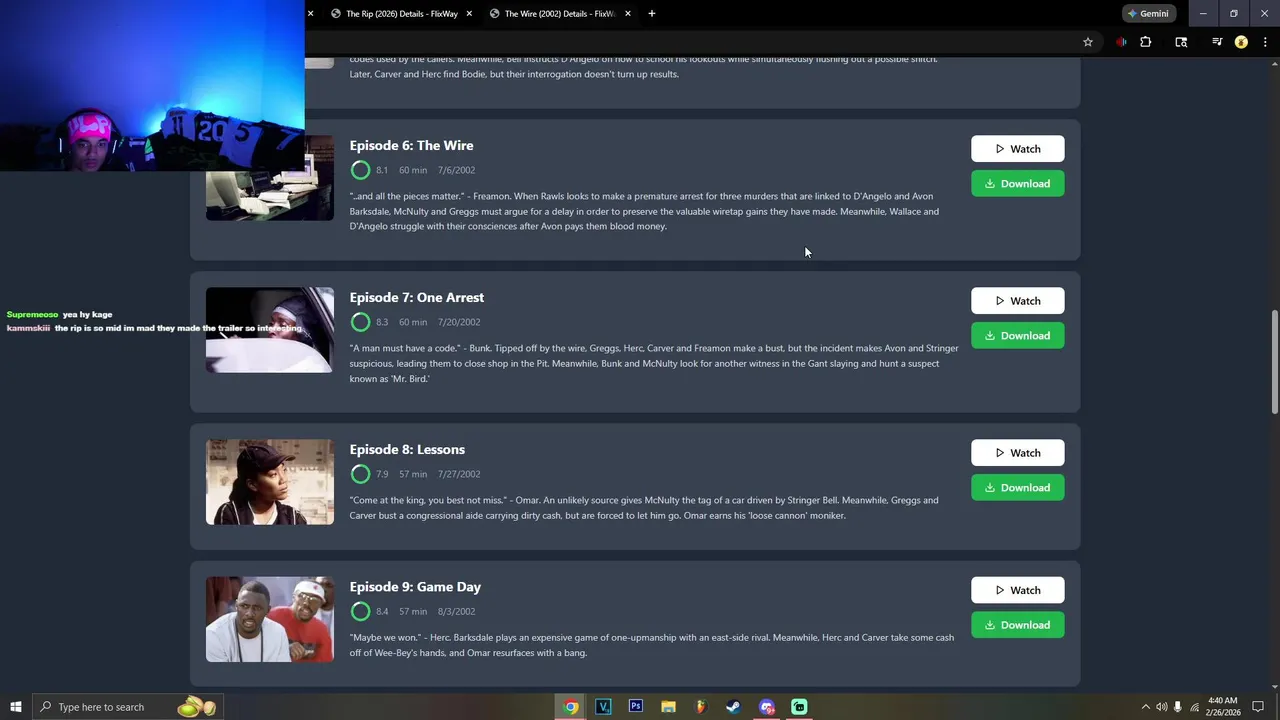Image resolution: width=1280 pixels, height=720 pixels.
Task: Click the 'Episode 9: Game Day' title
Action: [415, 587]
